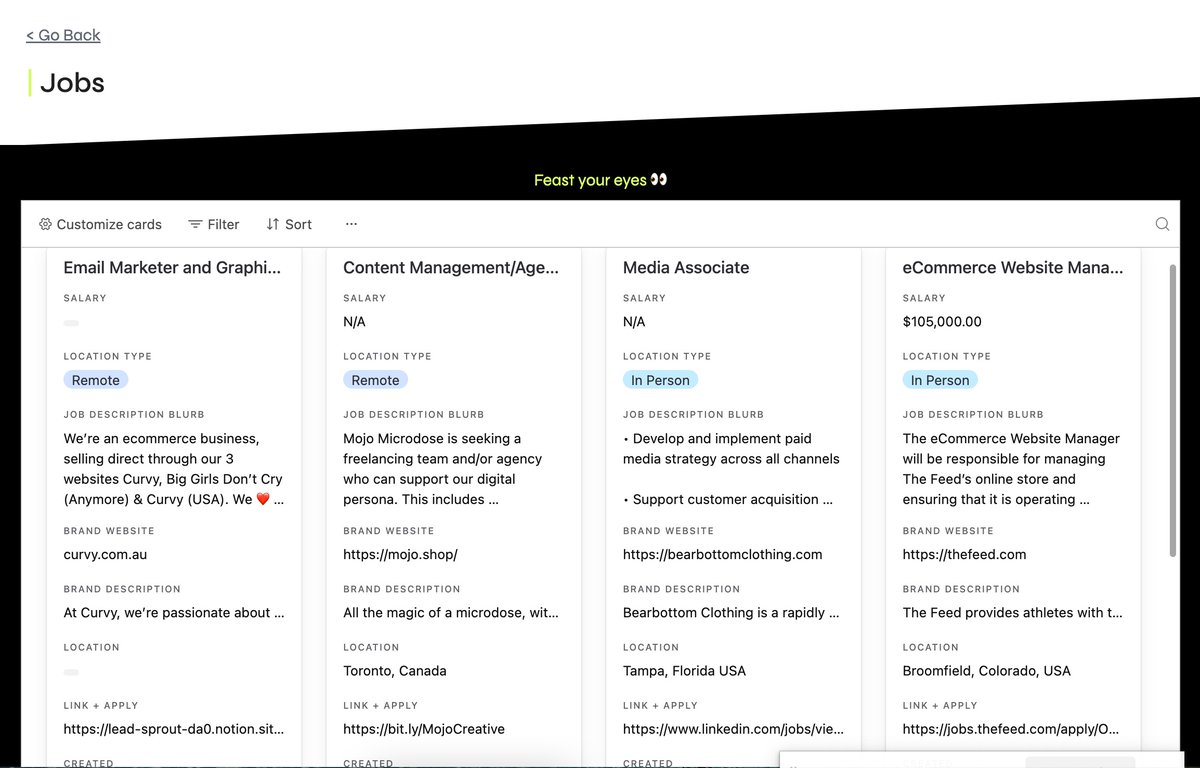Open the lead-sprout notion apply link
The height and width of the screenshot is (768, 1200).
[x=173, y=729]
